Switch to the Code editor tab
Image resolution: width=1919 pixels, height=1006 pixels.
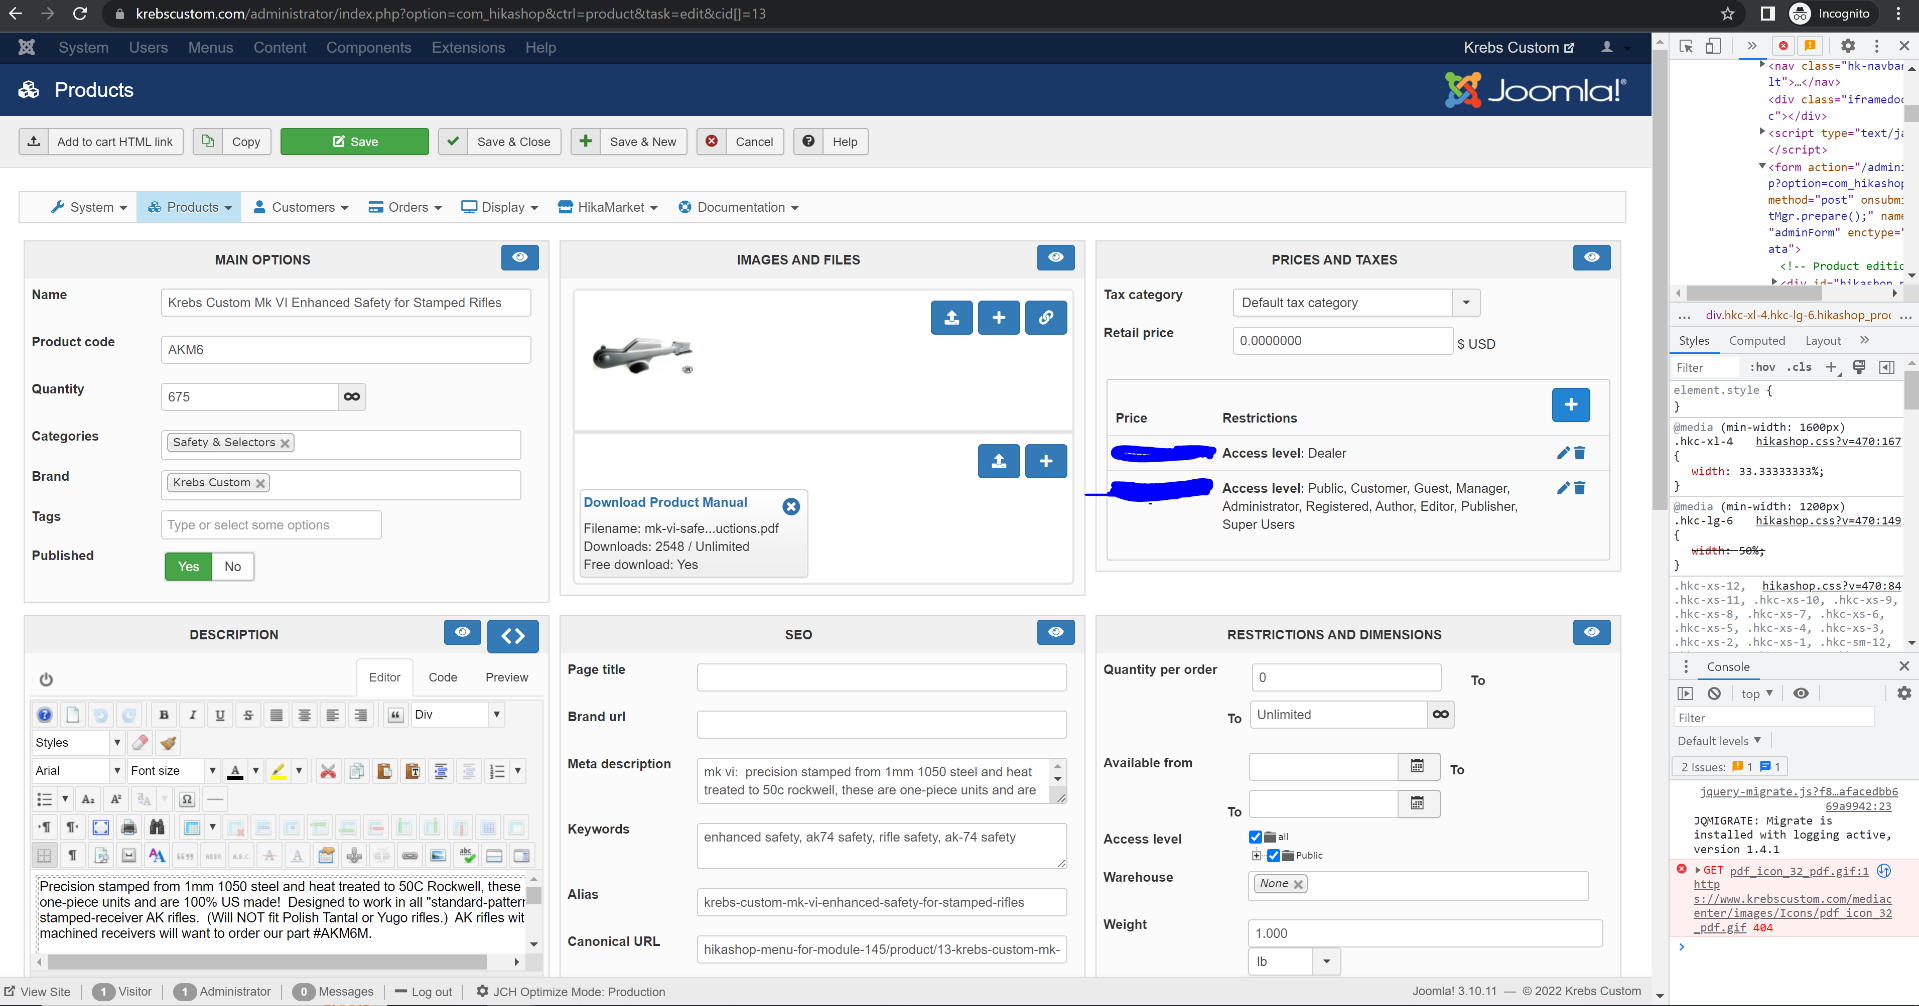coord(443,677)
